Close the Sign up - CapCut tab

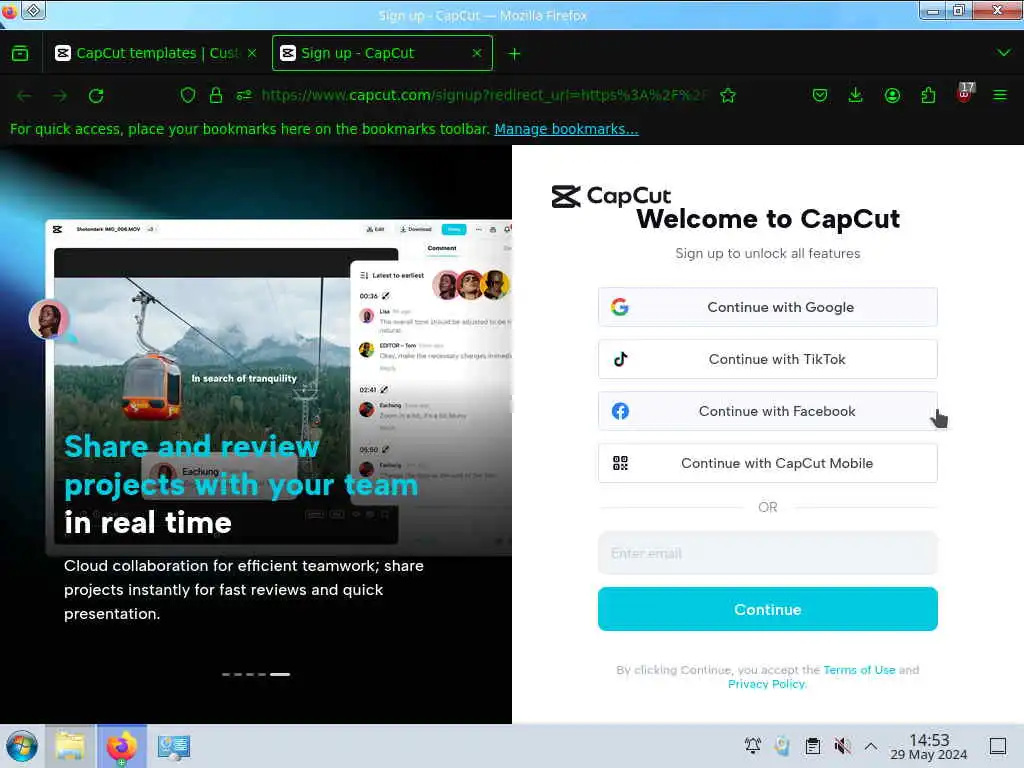[x=477, y=53]
